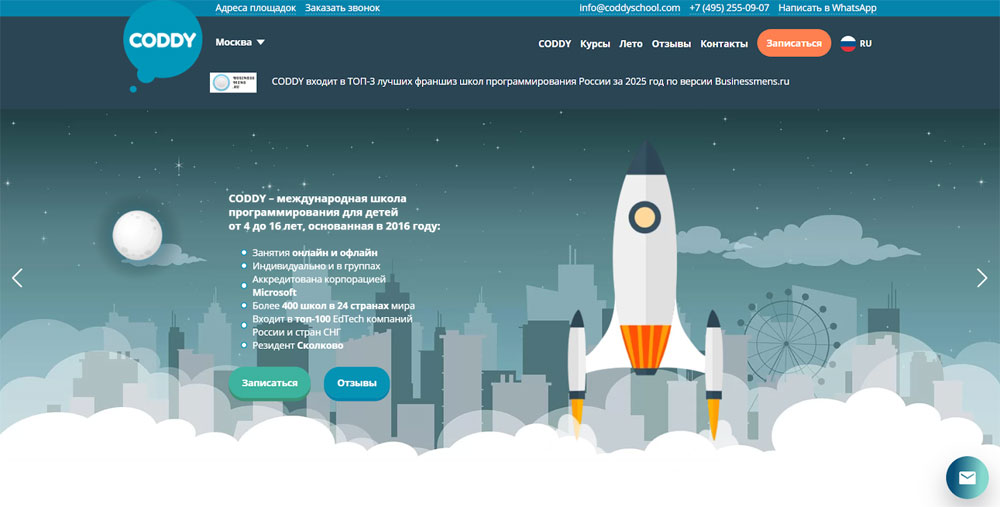
Task: Click the Написать в WhatsApp link
Action: pos(827,8)
